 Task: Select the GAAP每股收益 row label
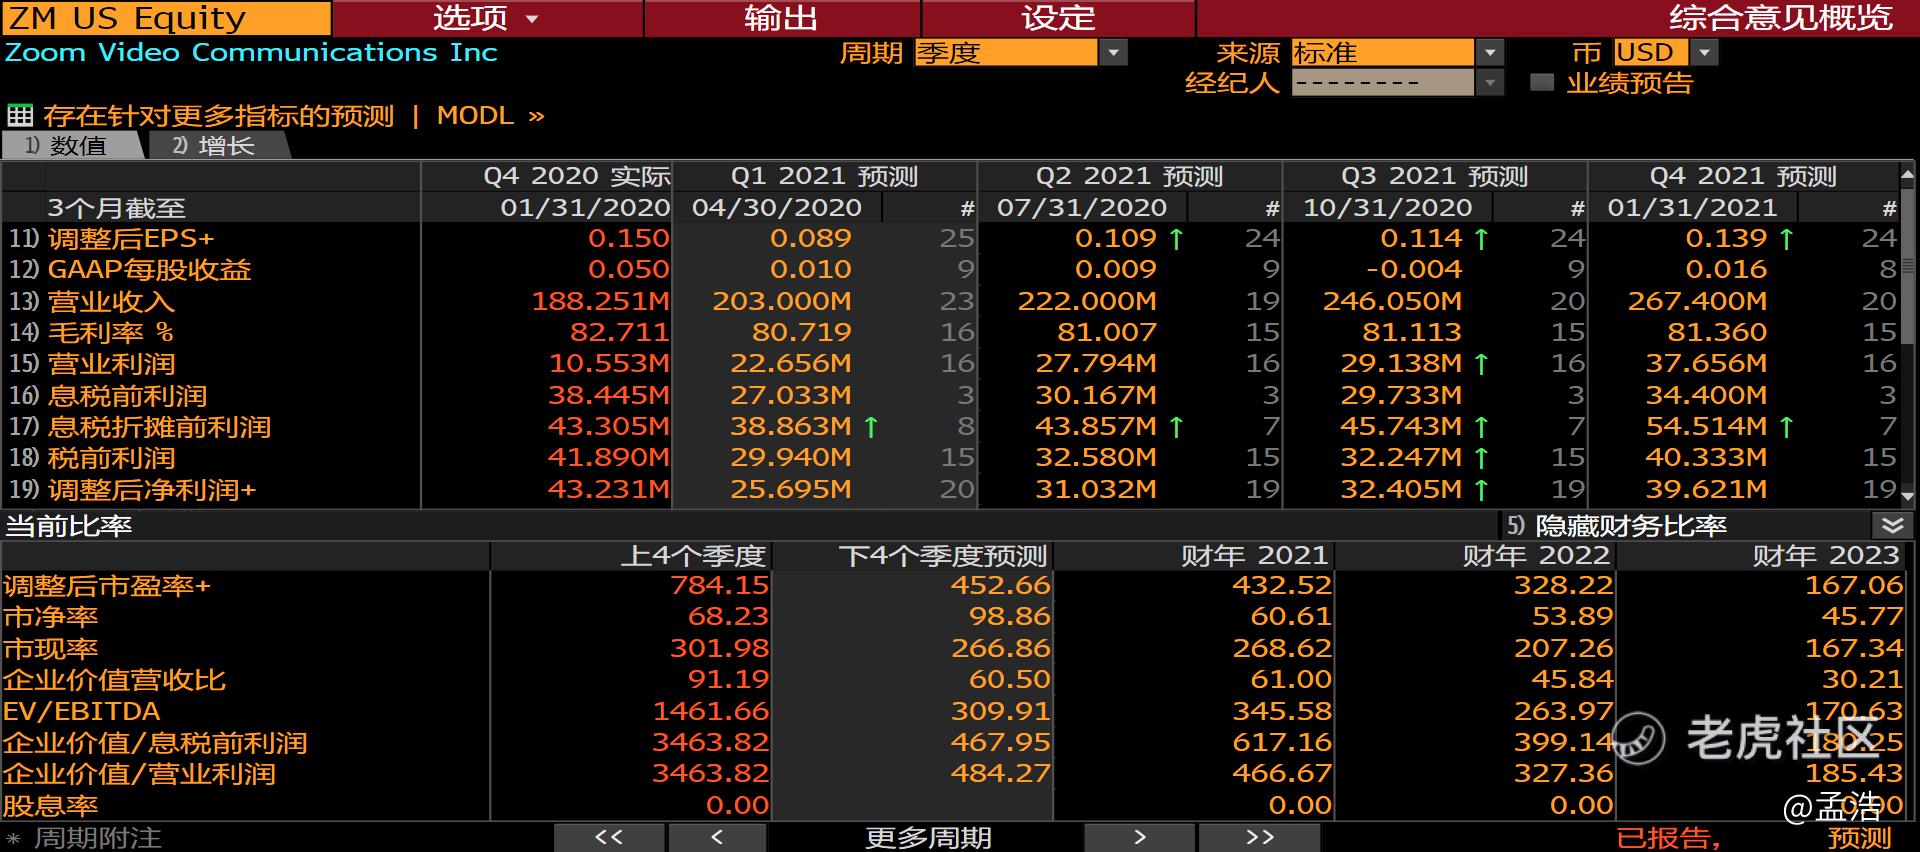(149, 270)
